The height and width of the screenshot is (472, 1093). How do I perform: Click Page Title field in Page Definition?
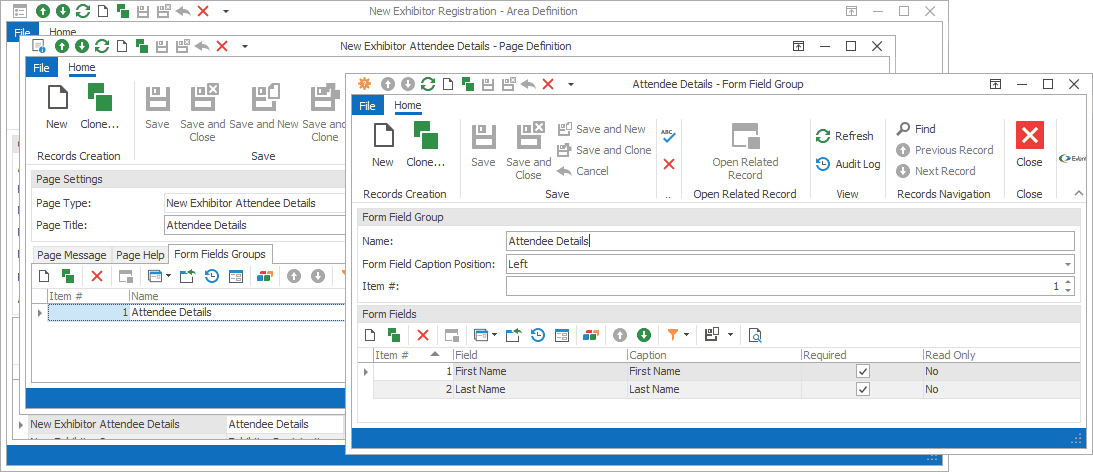tap(254, 225)
